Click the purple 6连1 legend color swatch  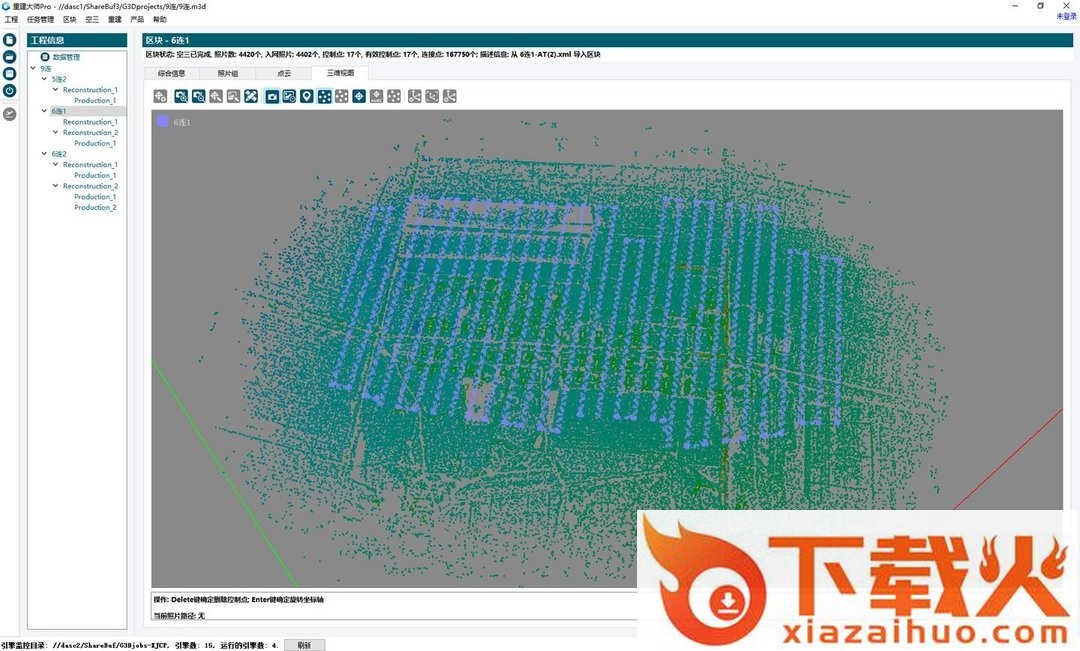pyautogui.click(x=162, y=121)
